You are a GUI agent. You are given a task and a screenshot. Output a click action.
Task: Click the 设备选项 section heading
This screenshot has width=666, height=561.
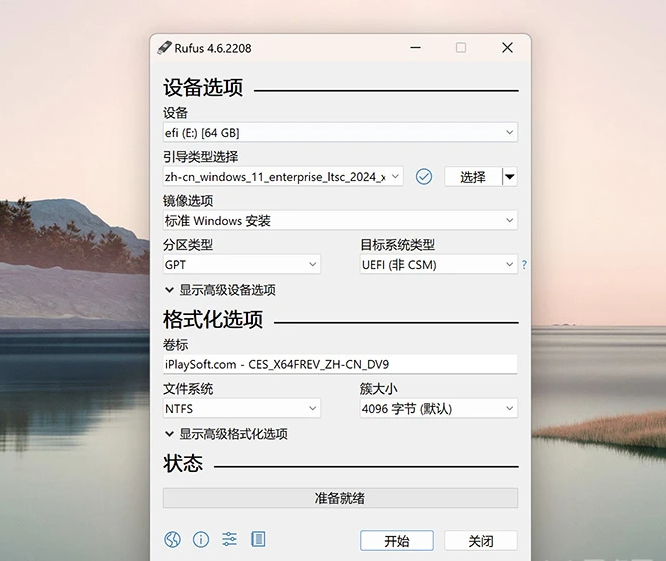pyautogui.click(x=203, y=88)
